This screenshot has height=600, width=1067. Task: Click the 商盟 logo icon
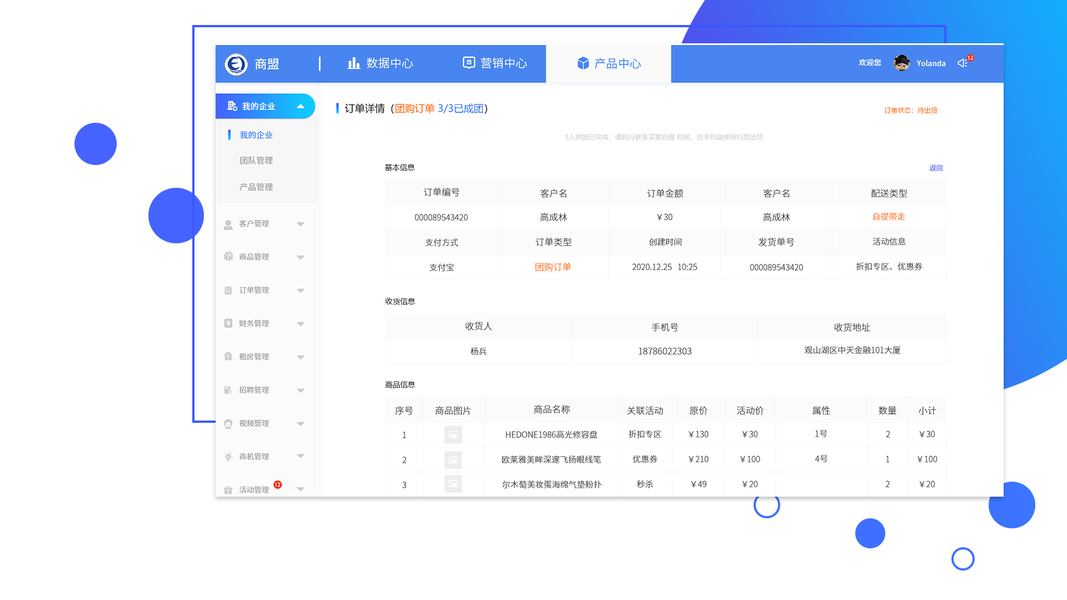coord(236,64)
